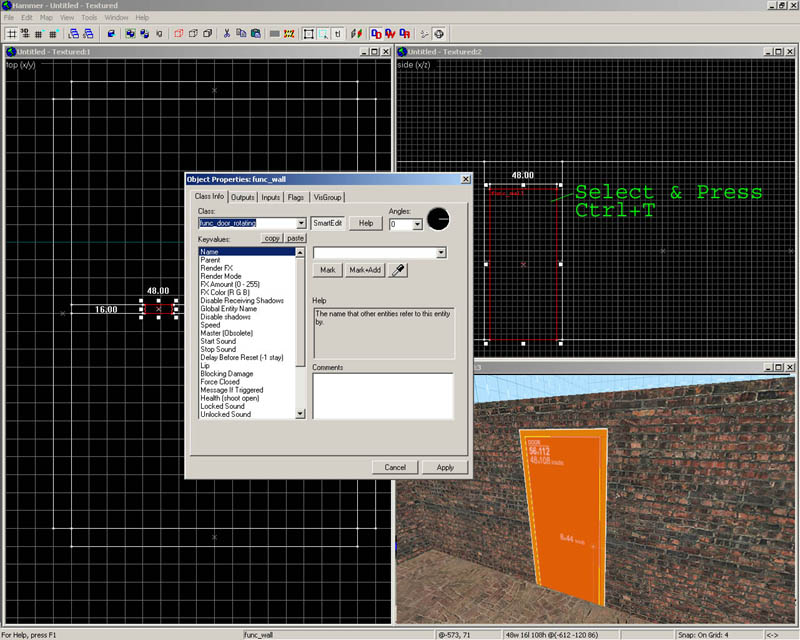Click the Paste clipboard icon in toolbar
The height and width of the screenshot is (640, 800).
click(x=255, y=34)
